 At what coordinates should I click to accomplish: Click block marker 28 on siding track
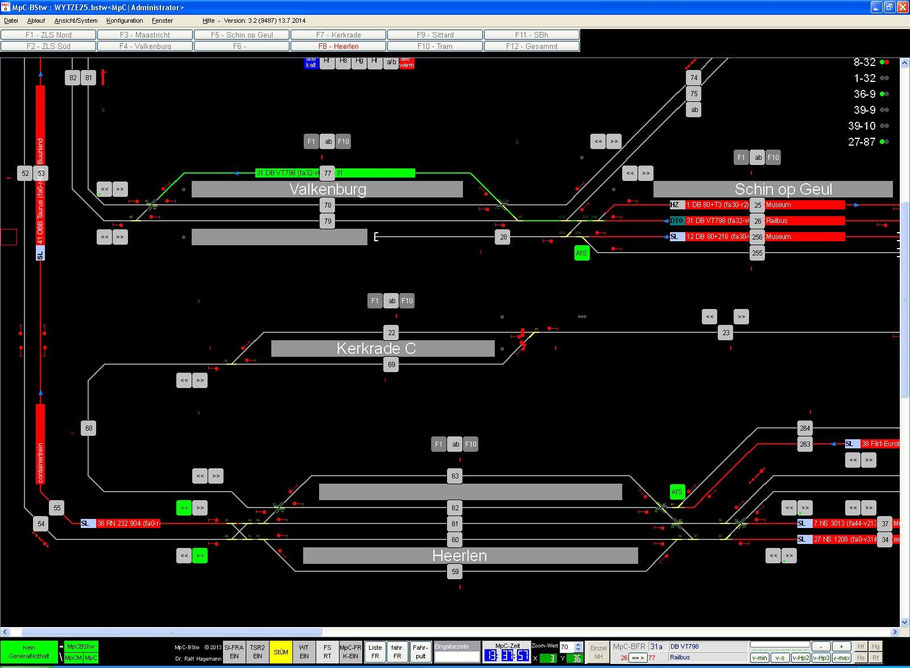point(503,237)
